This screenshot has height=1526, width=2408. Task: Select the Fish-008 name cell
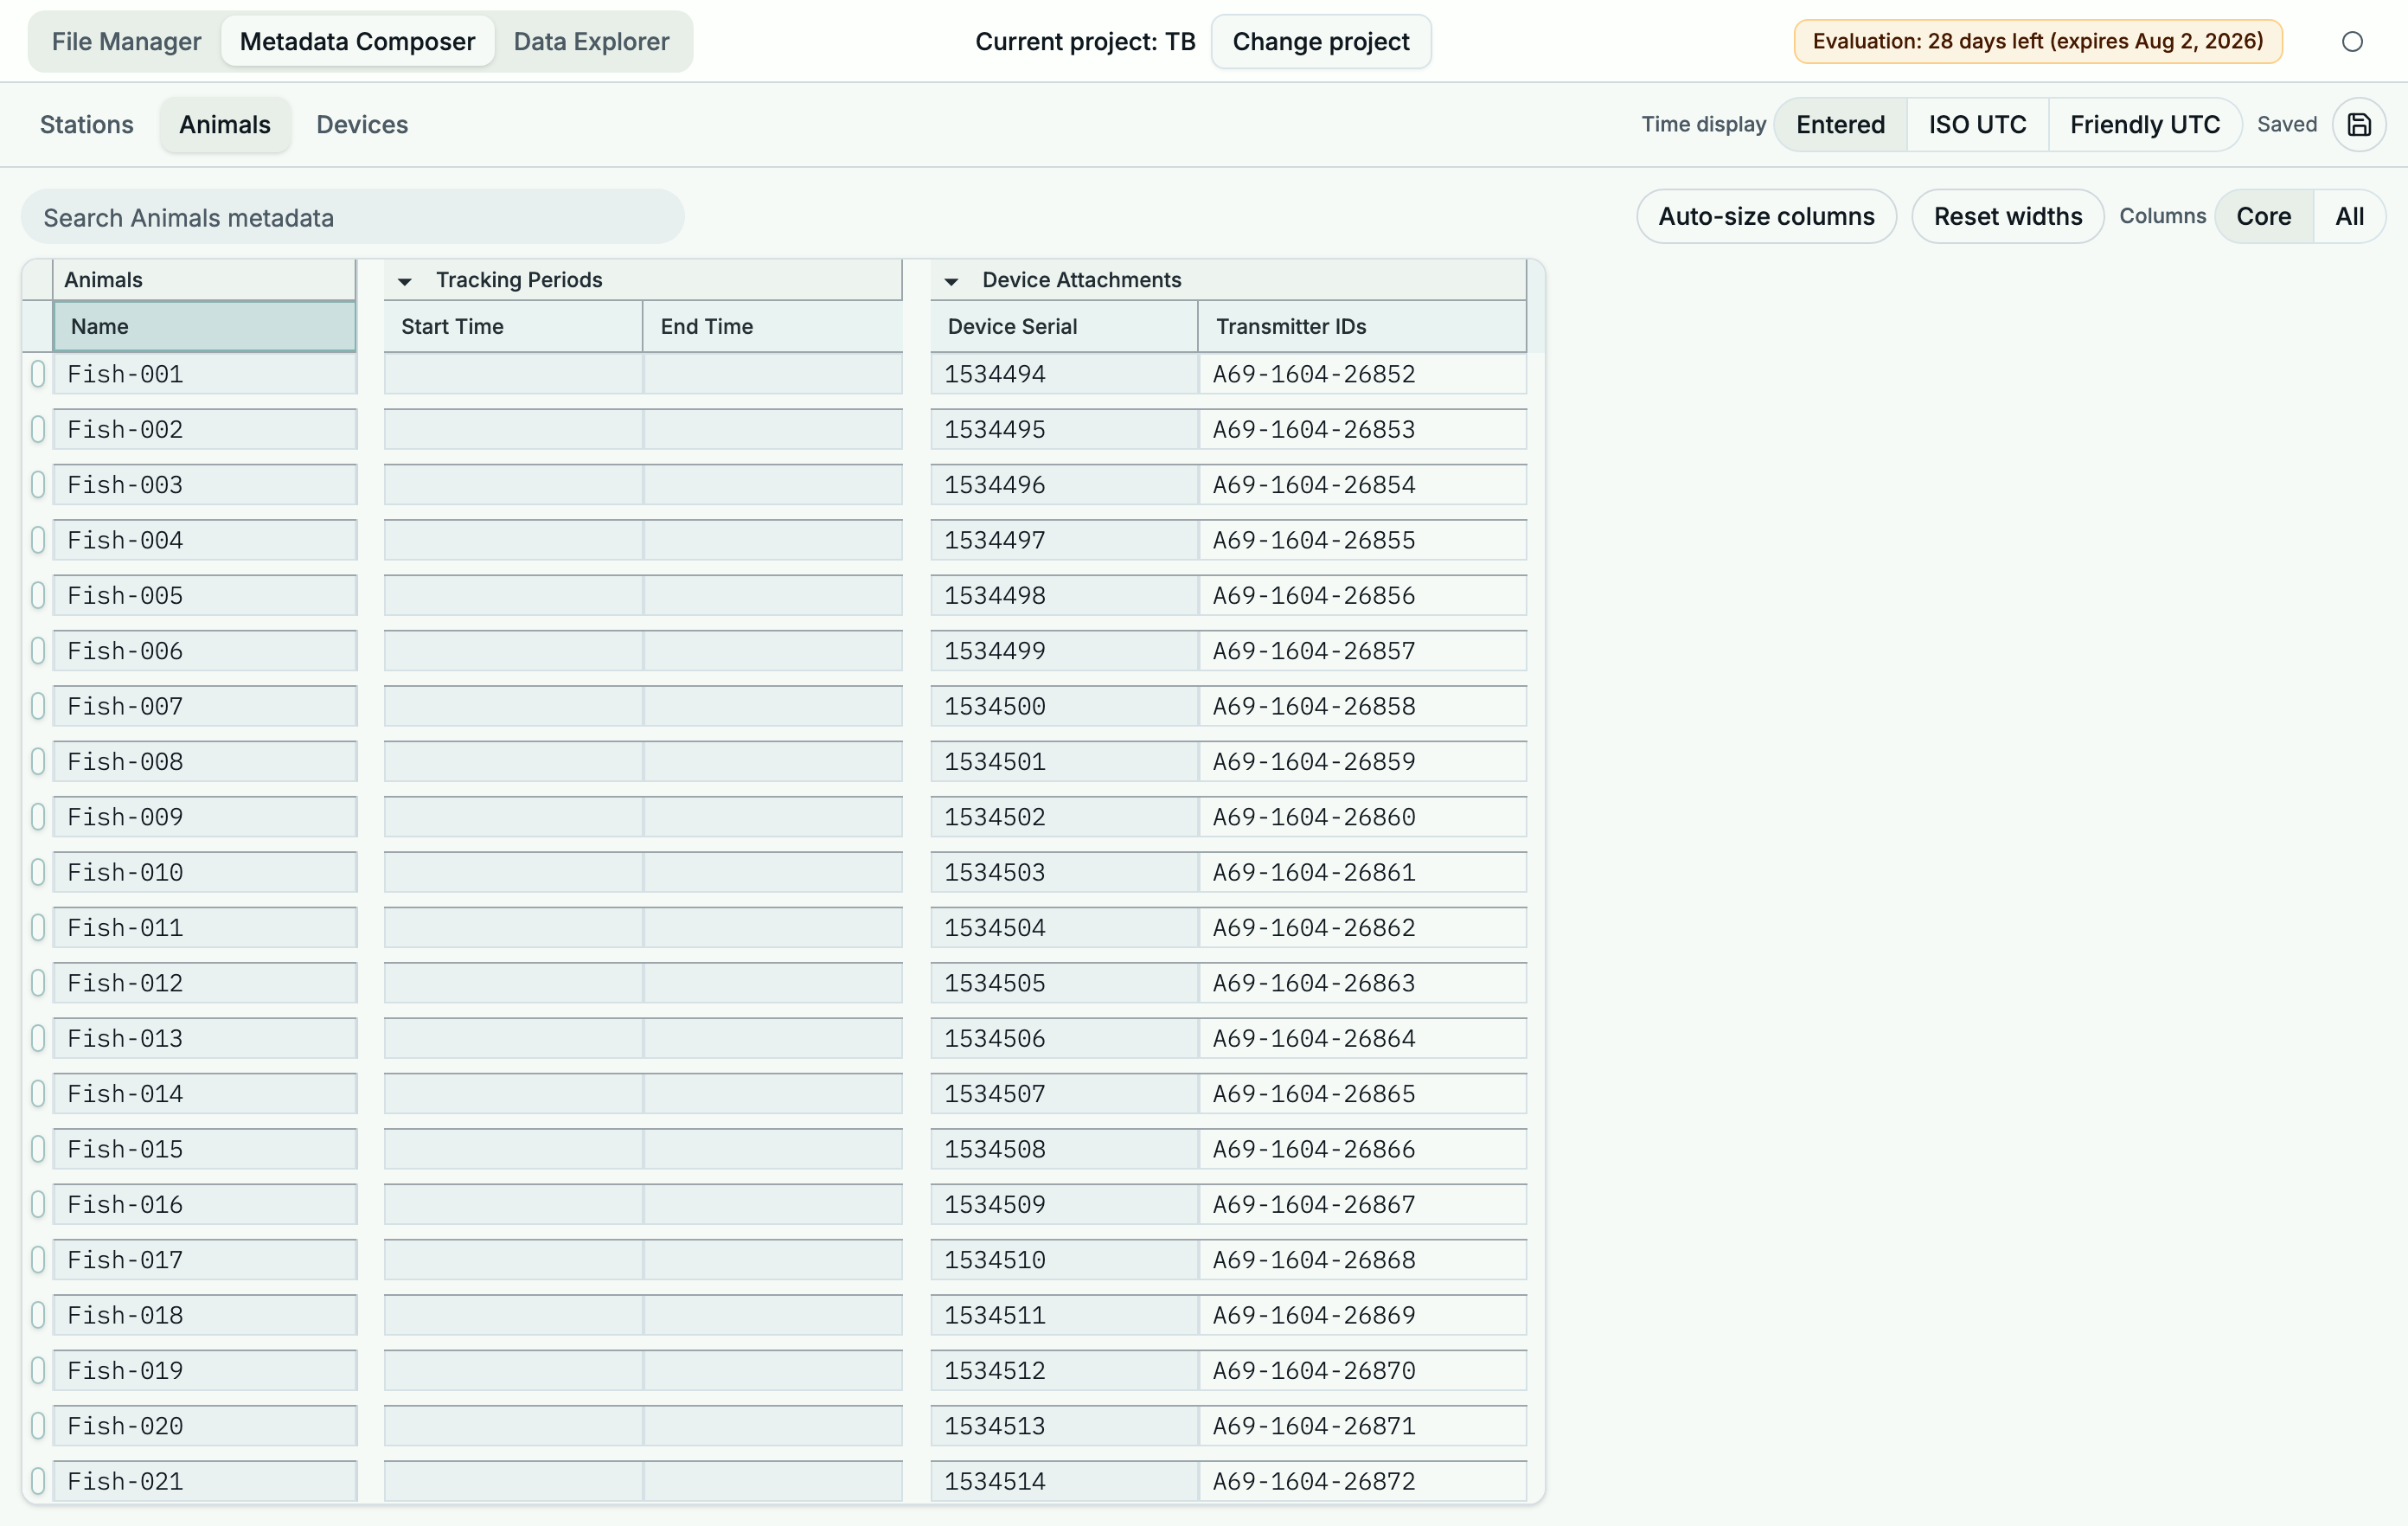(x=205, y=762)
